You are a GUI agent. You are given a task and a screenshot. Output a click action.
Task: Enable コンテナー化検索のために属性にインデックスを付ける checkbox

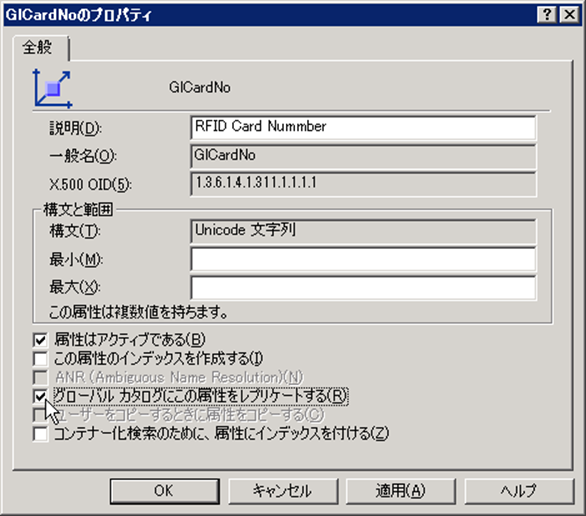pyautogui.click(x=40, y=434)
